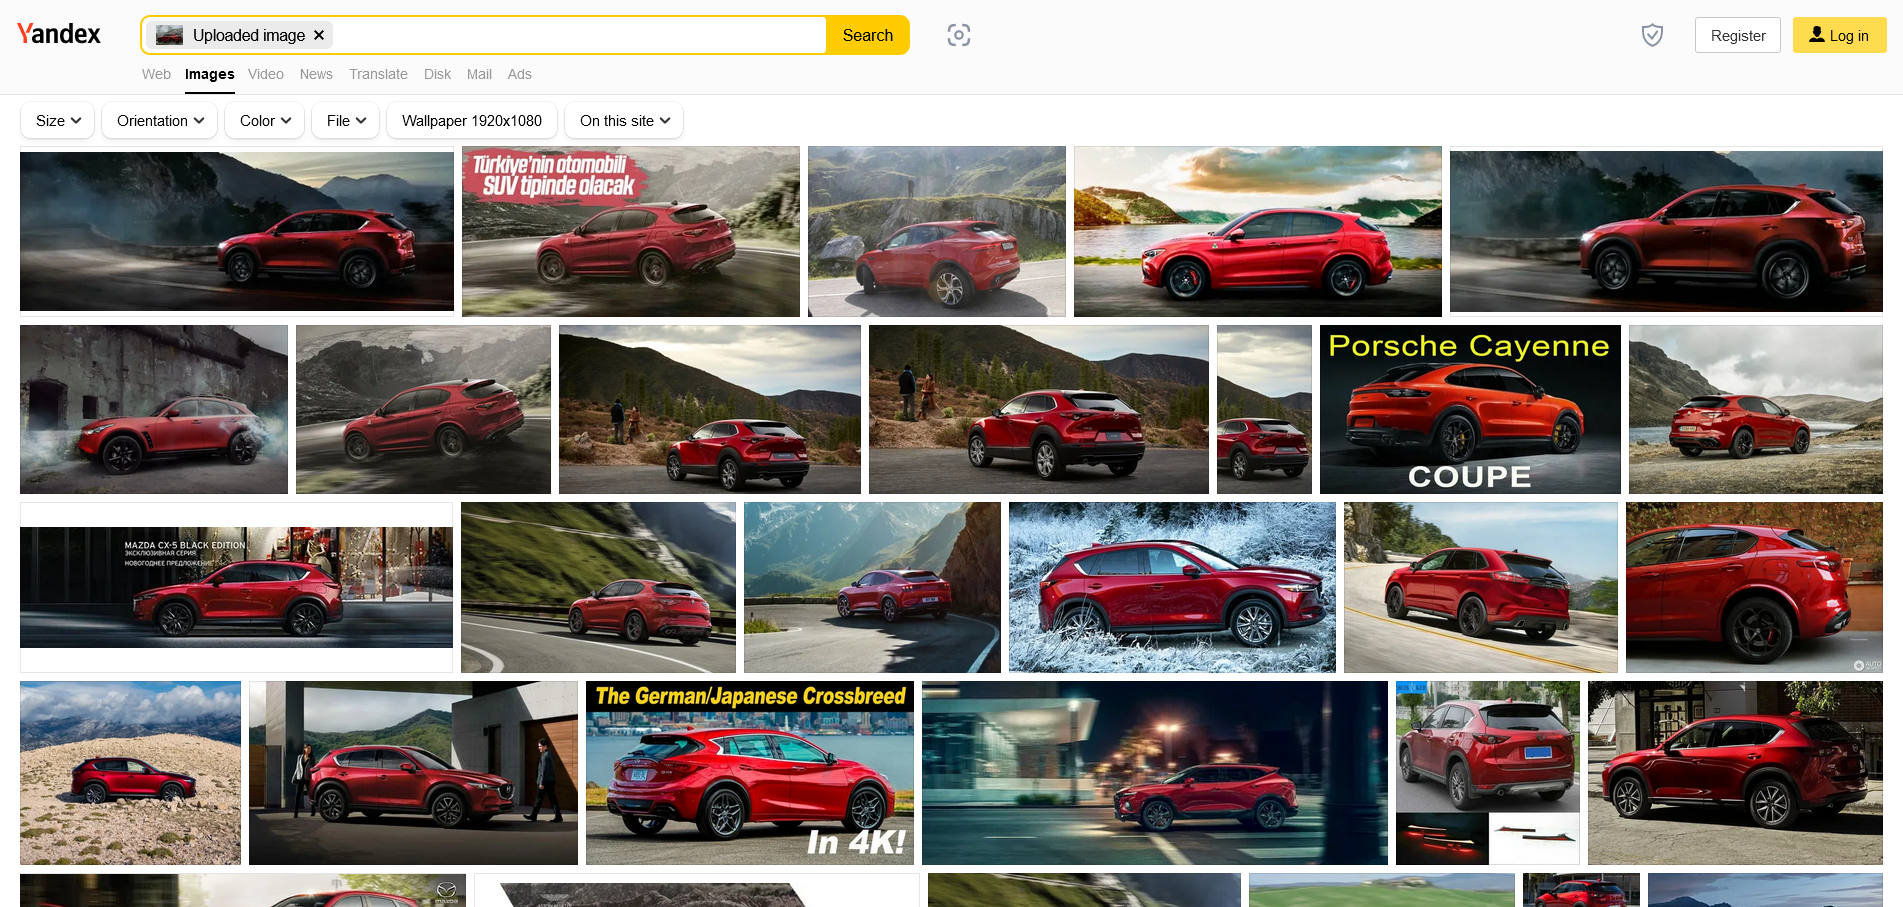Toggle the Wallpaper 1920x1080 filter
Viewport: 1903px width, 907px height.
(471, 121)
